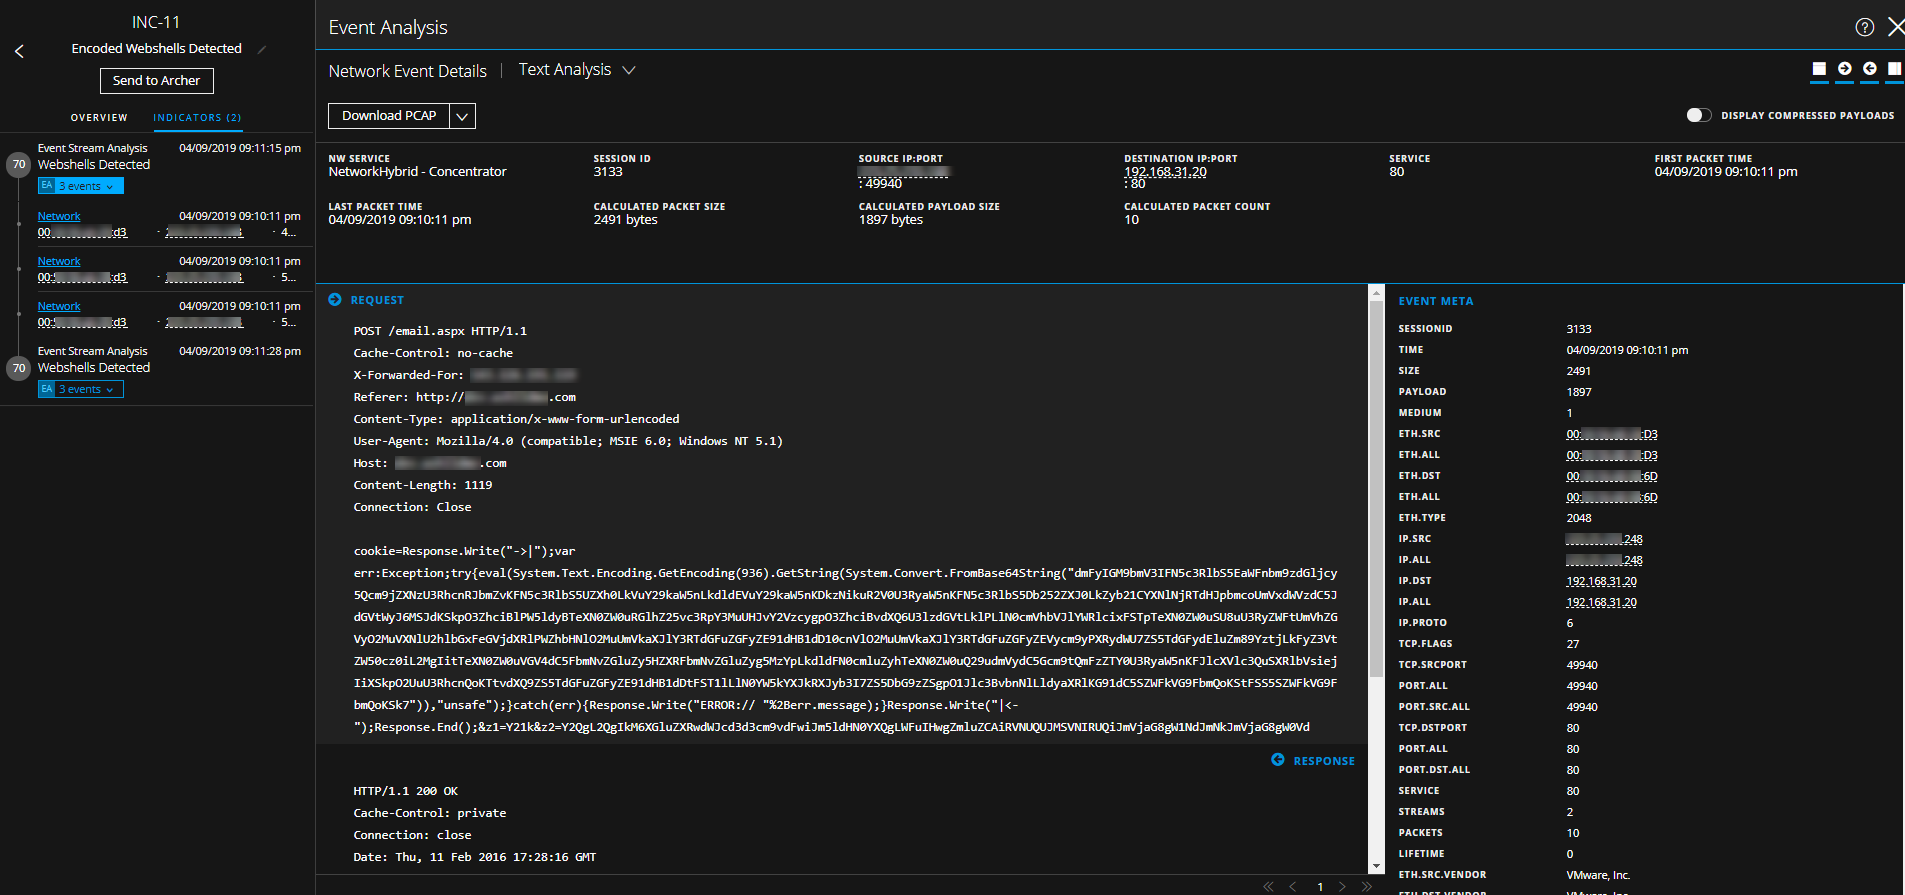Go back with the incident panel arrow
Image resolution: width=1905 pixels, height=895 pixels.
19,51
